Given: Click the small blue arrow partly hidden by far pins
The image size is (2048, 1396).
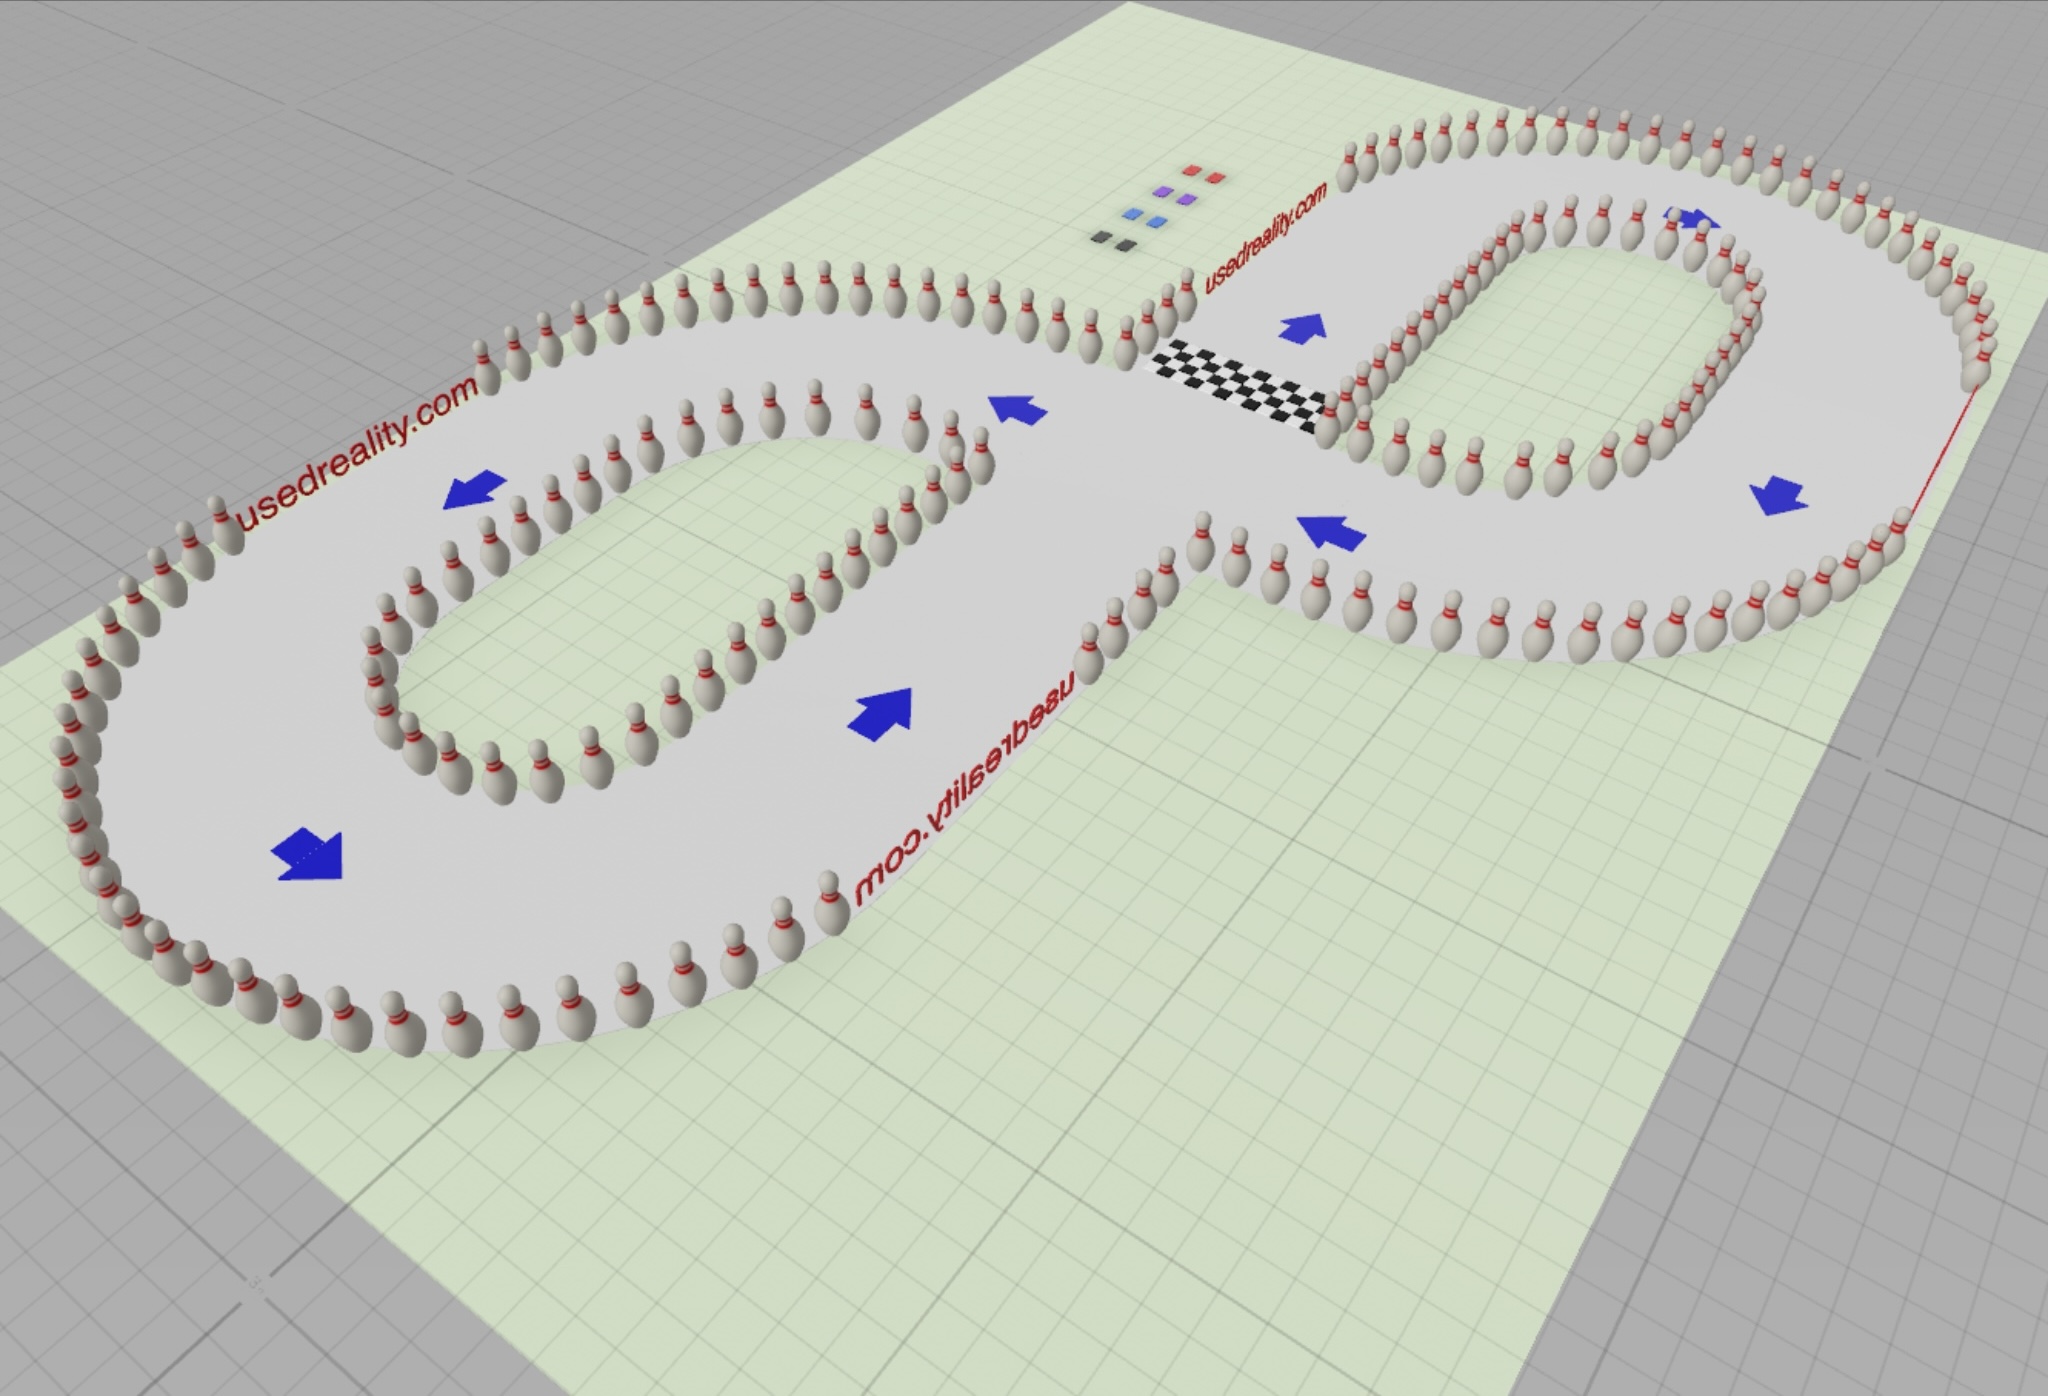Looking at the screenshot, I should 1688,218.
